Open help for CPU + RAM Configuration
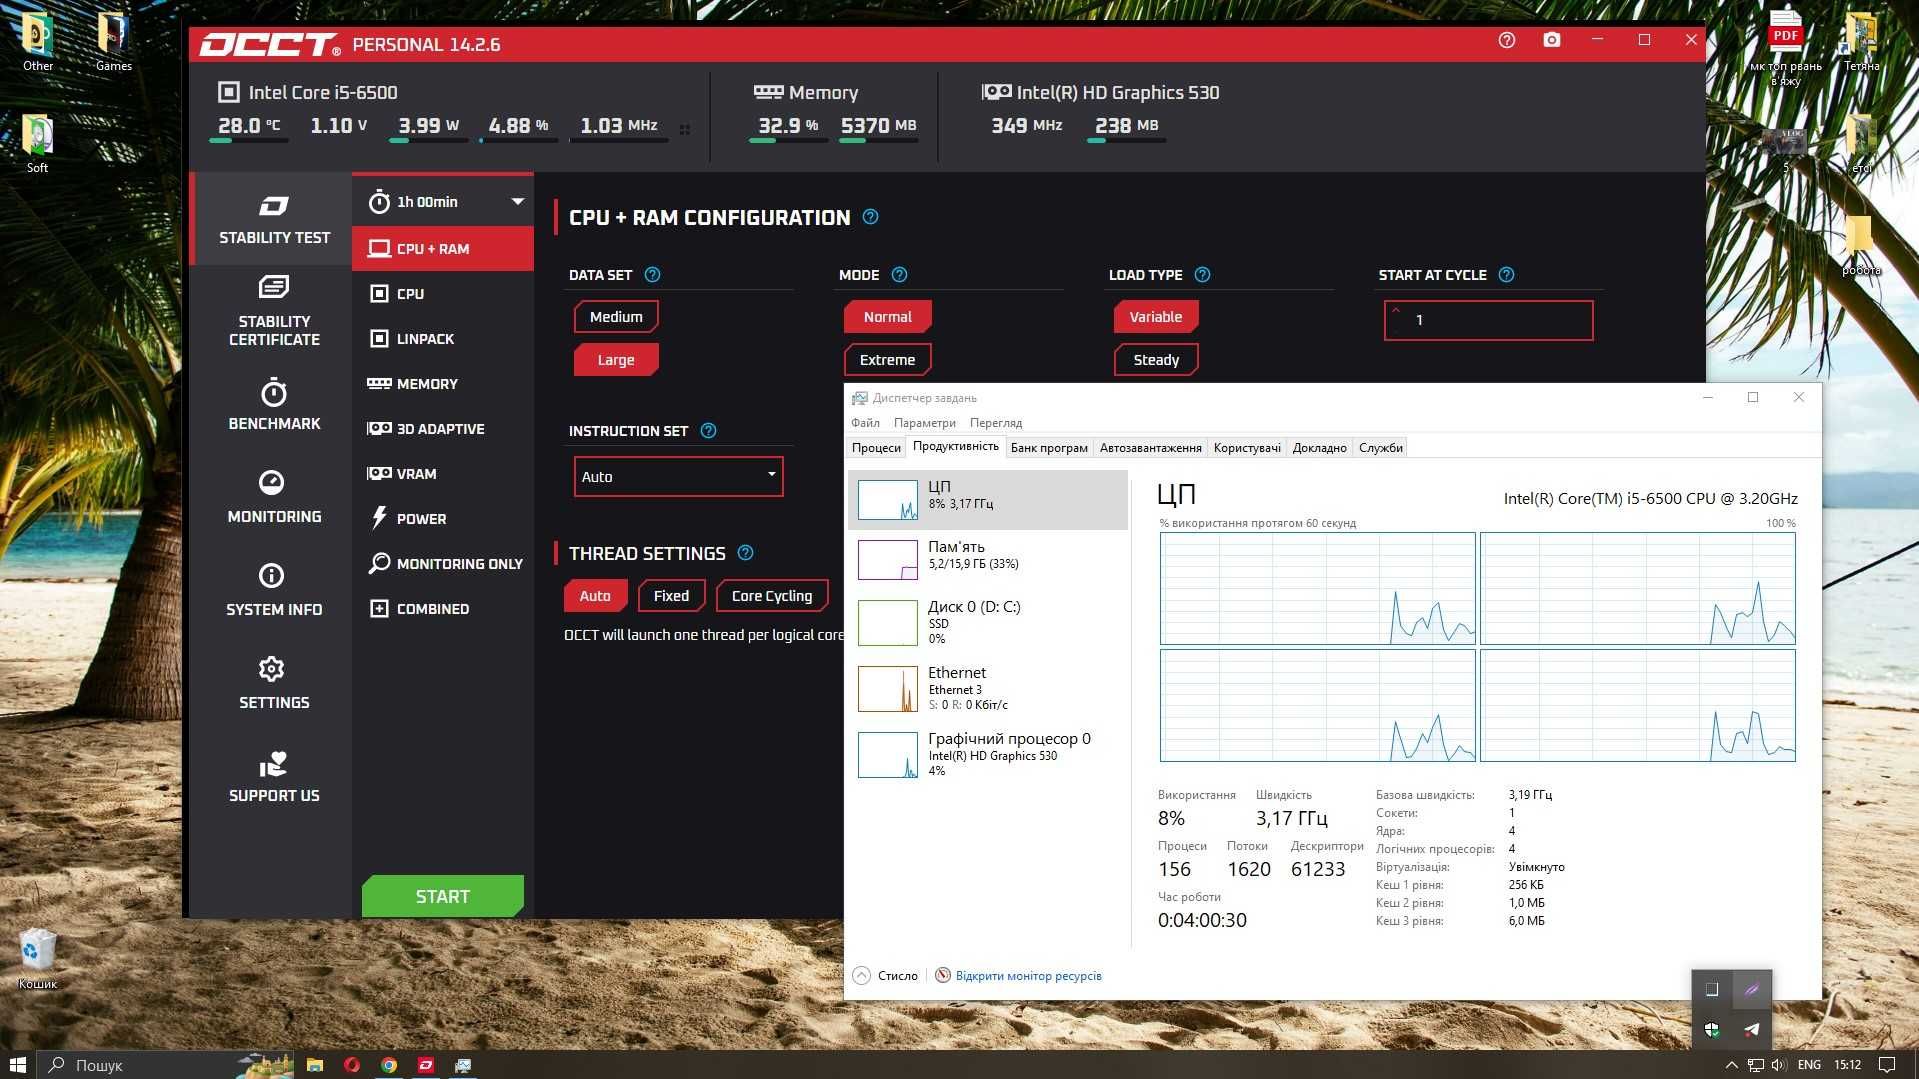1919x1079 pixels. 870,217
